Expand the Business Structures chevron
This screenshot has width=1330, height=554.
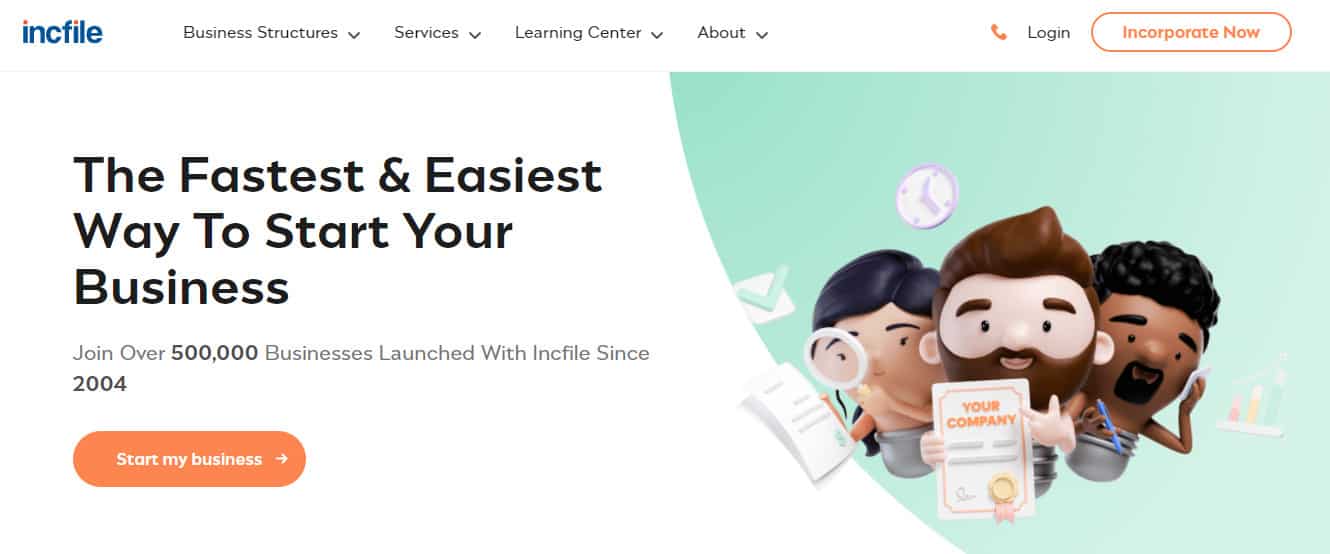[x=354, y=35]
